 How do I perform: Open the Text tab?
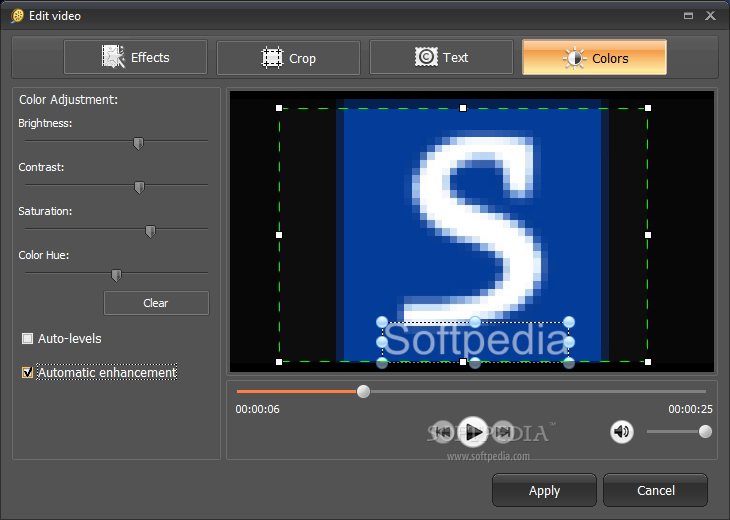(441, 57)
